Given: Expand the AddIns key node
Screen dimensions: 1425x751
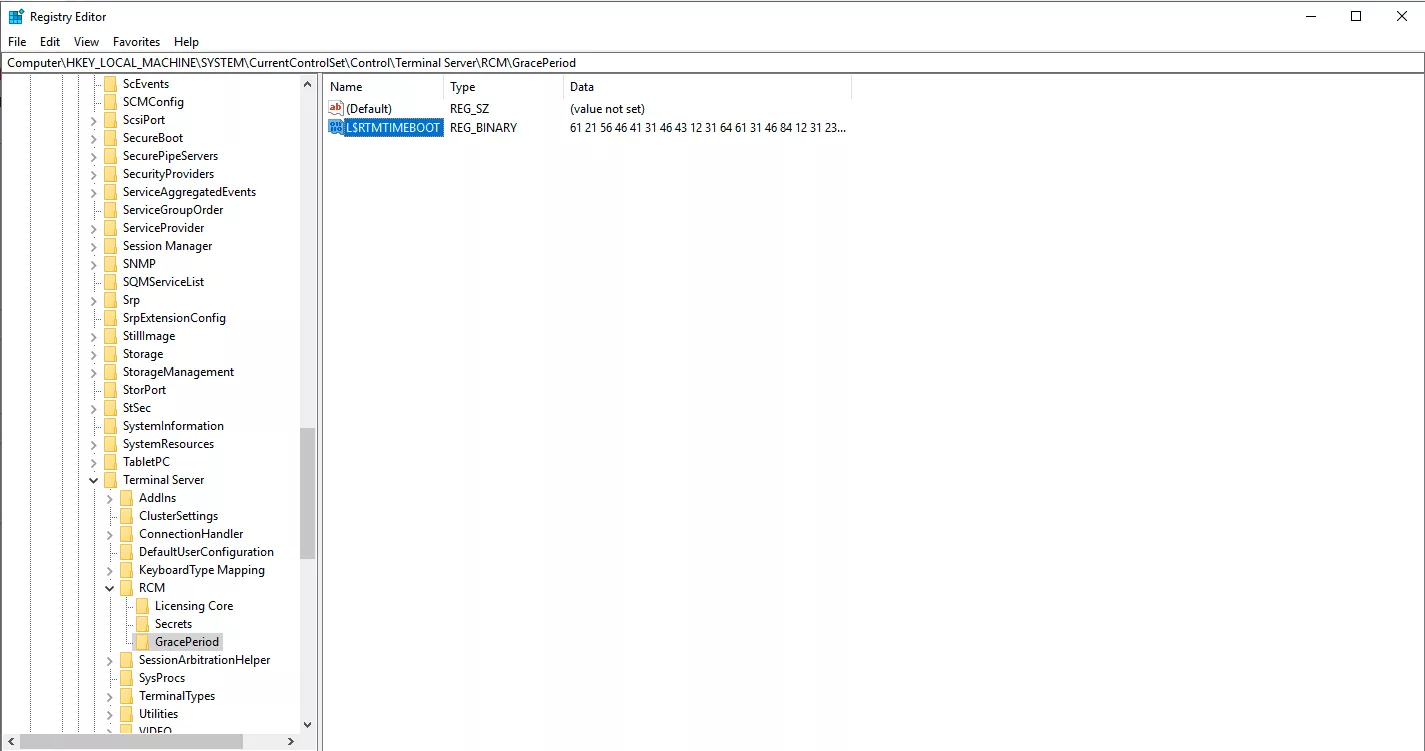Looking at the screenshot, I should [x=110, y=498].
